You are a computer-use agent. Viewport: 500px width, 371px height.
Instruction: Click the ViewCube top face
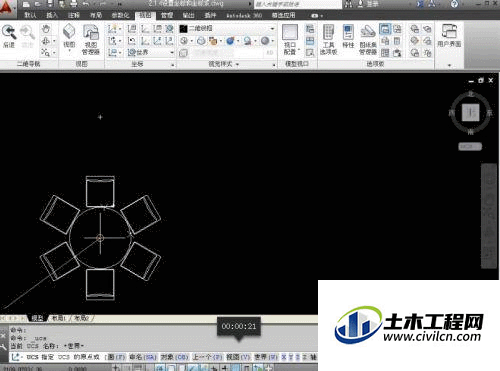click(x=470, y=112)
